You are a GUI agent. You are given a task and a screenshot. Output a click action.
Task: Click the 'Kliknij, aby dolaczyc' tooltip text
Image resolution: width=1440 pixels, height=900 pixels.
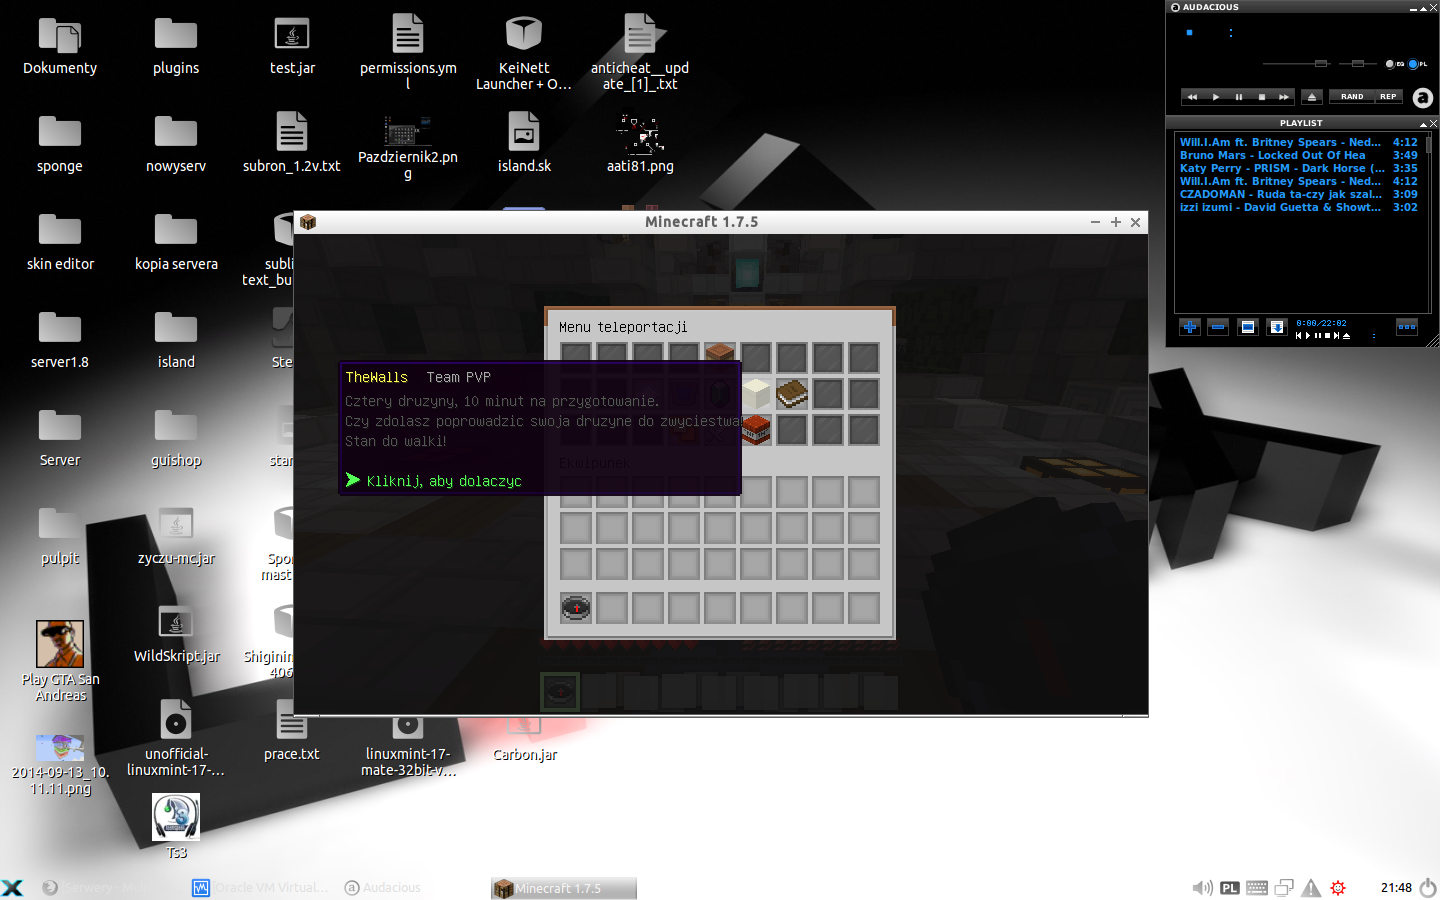pos(444,481)
